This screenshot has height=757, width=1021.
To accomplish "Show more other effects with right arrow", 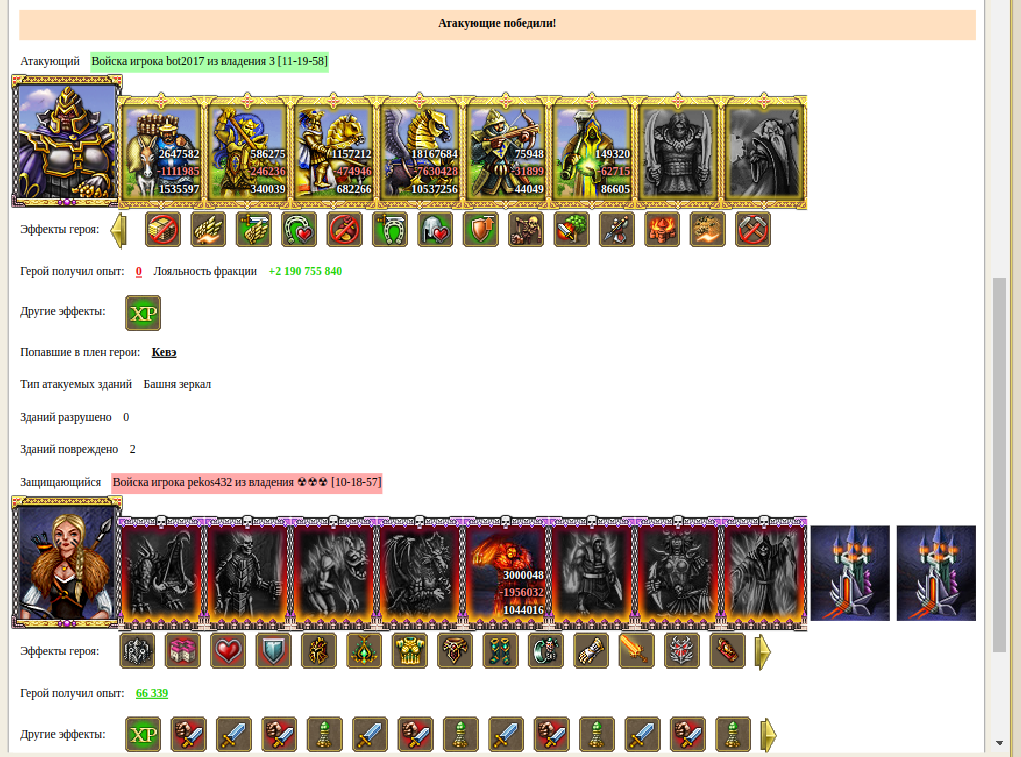I will tap(769, 735).
